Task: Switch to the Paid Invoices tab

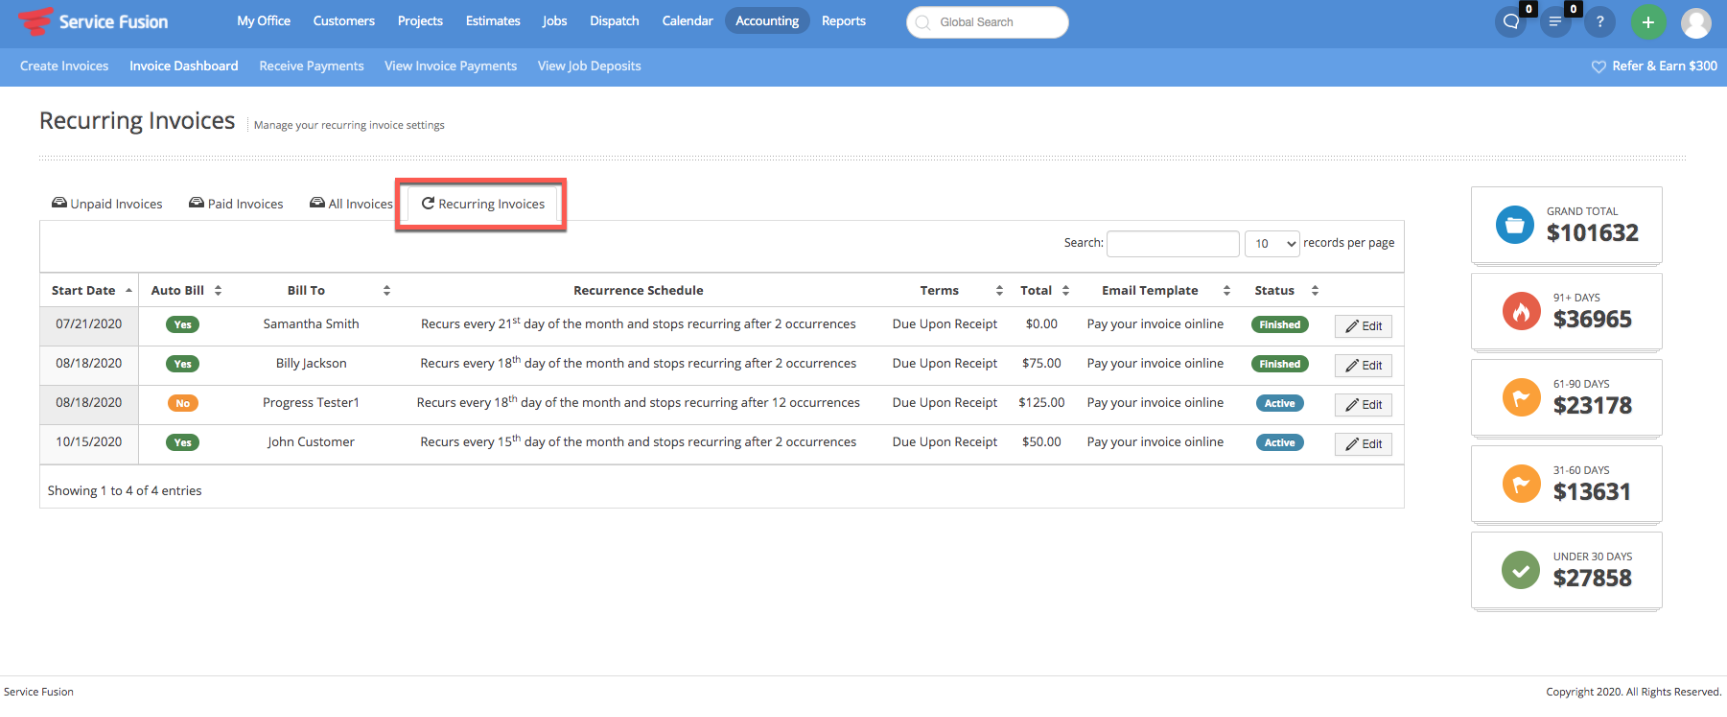Action: [x=236, y=204]
